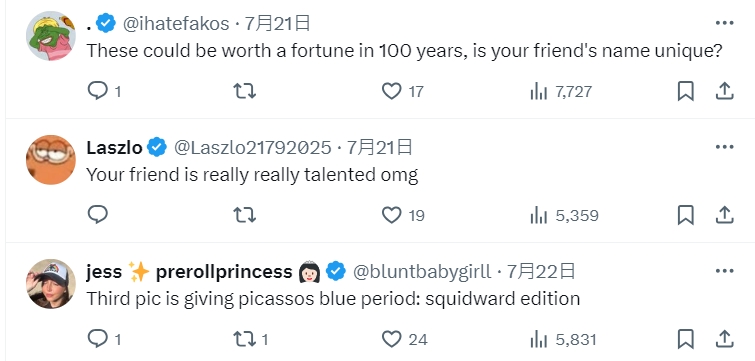
Task: Open jess's profile photo avatar
Action: pyautogui.click(x=51, y=284)
